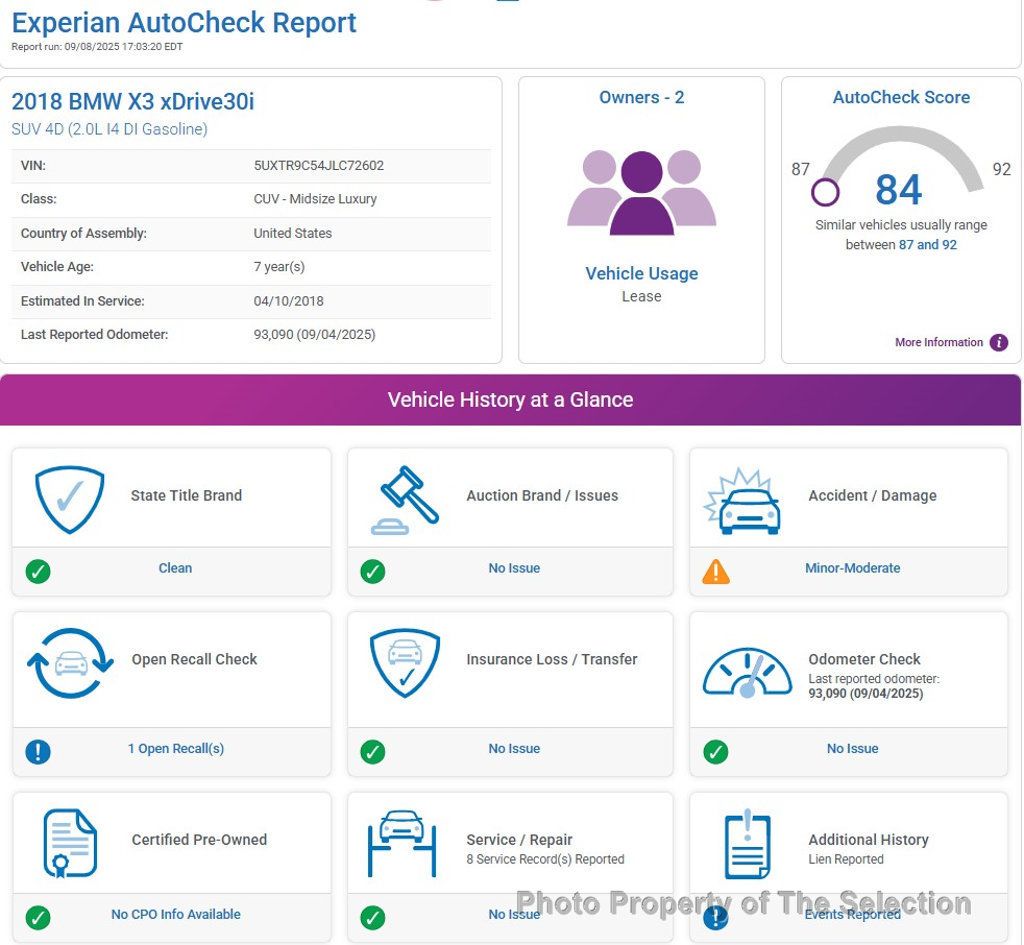Click the odometer reading under Odometer Check
Image resolution: width=1024 pixels, height=945 pixels.
(x=865, y=694)
